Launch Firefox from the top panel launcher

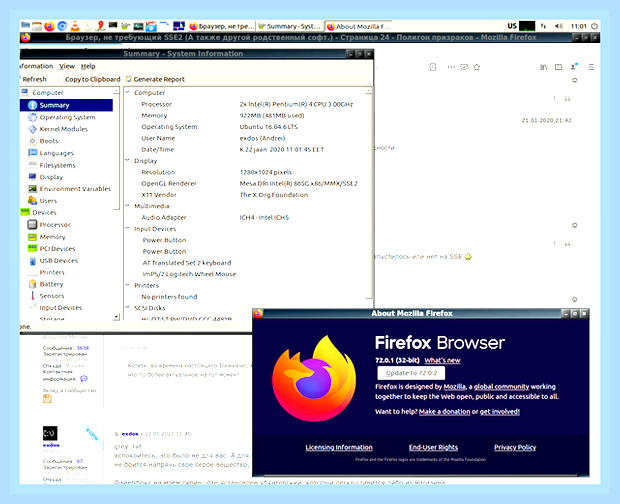[49, 26]
